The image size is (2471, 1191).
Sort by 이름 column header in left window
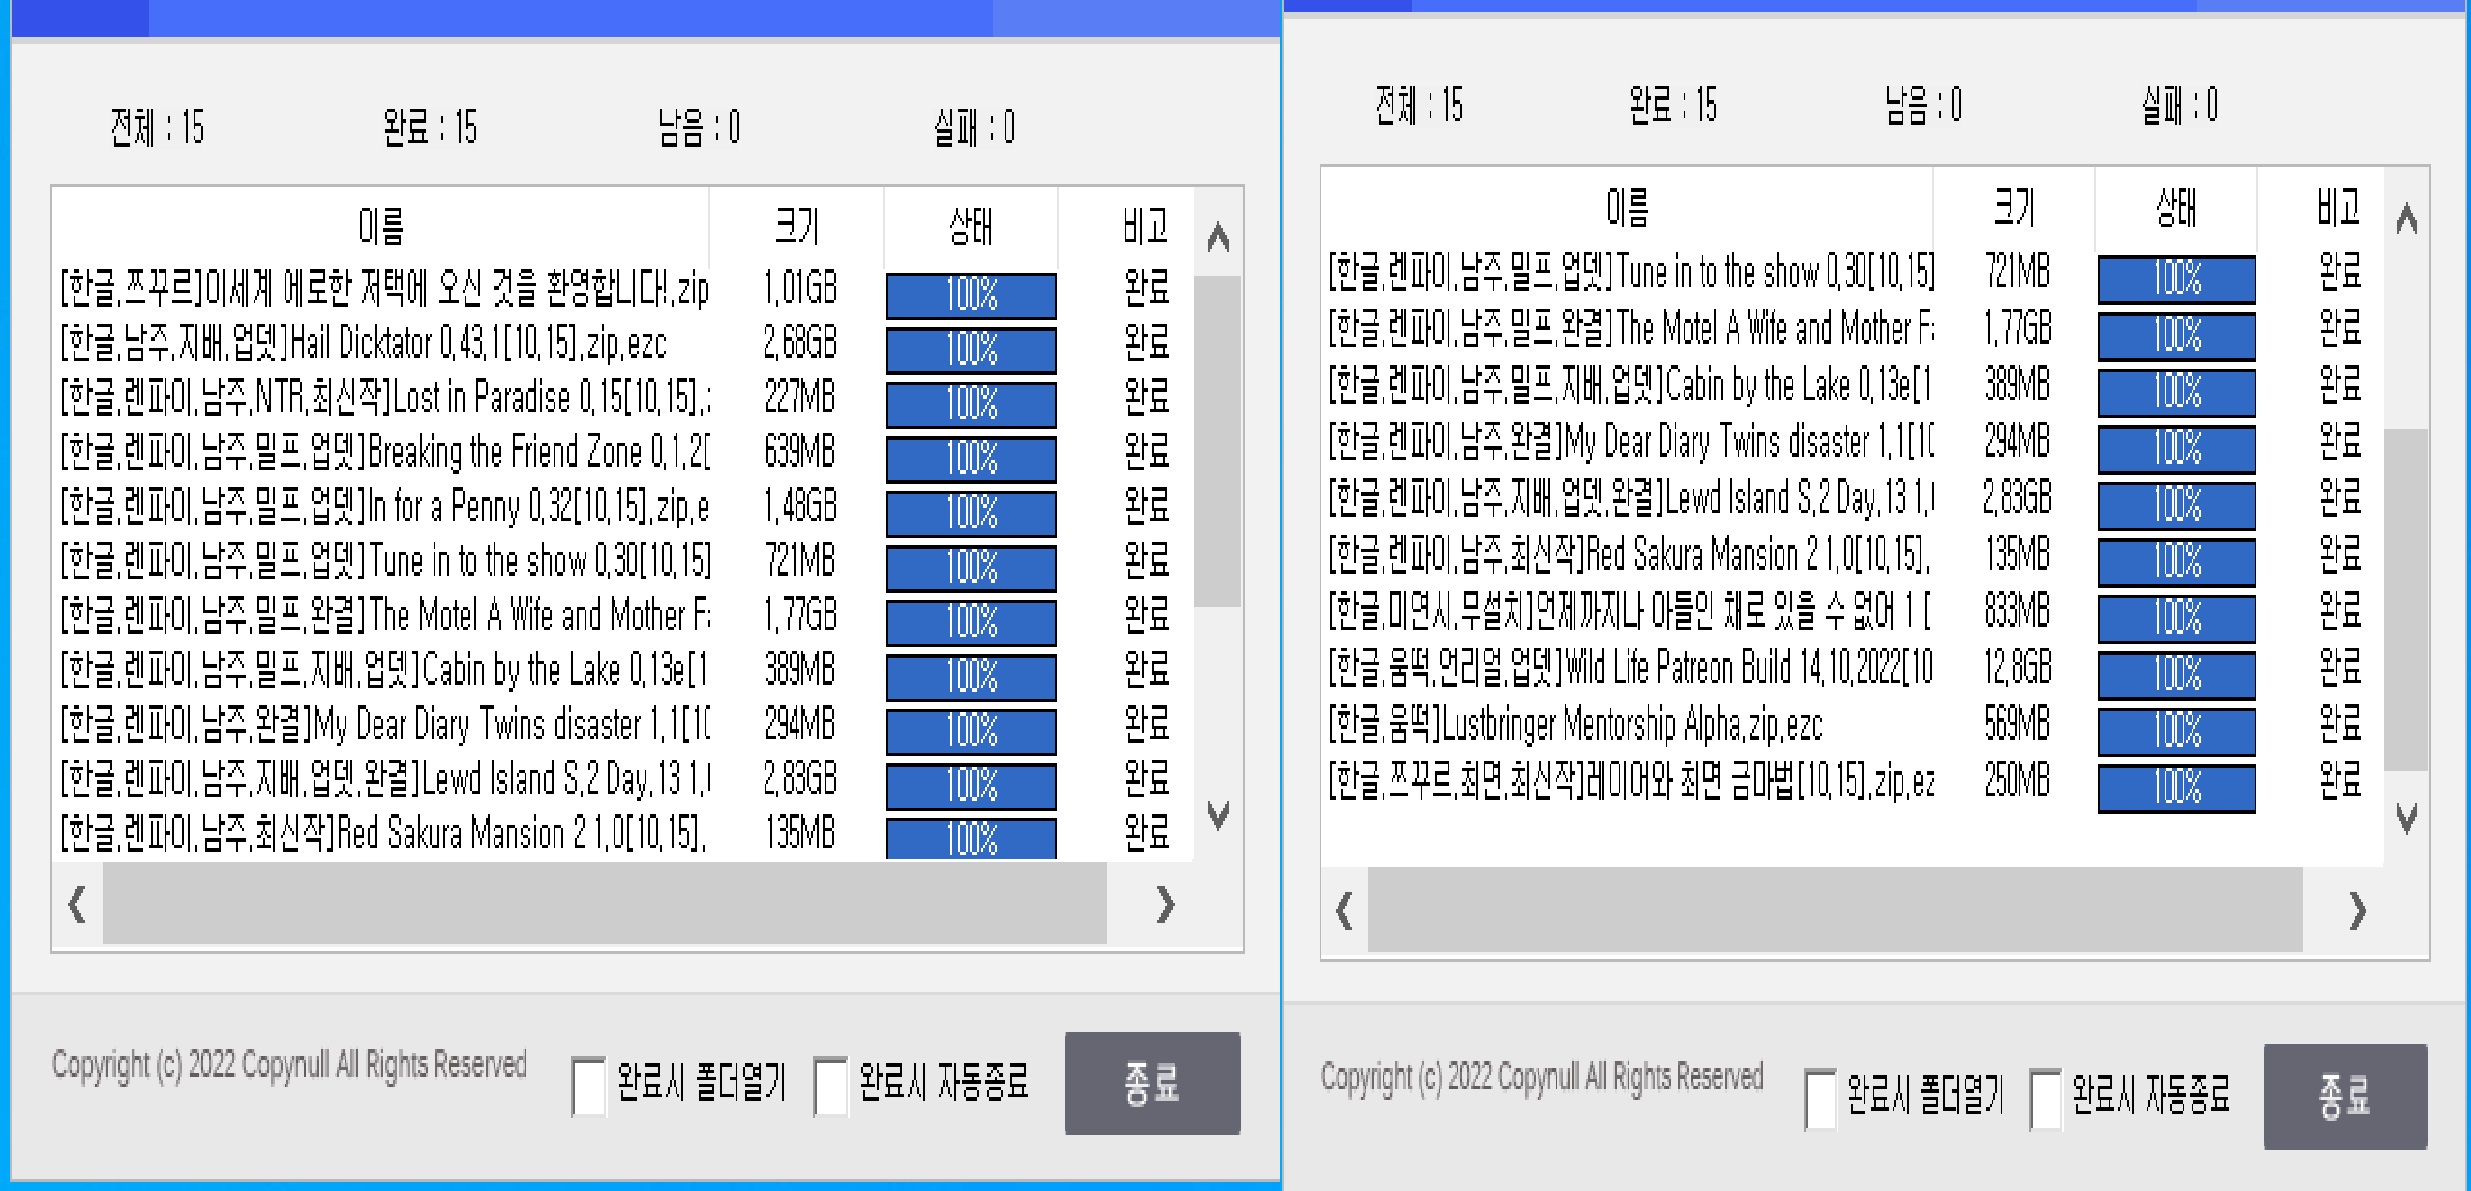tap(381, 226)
